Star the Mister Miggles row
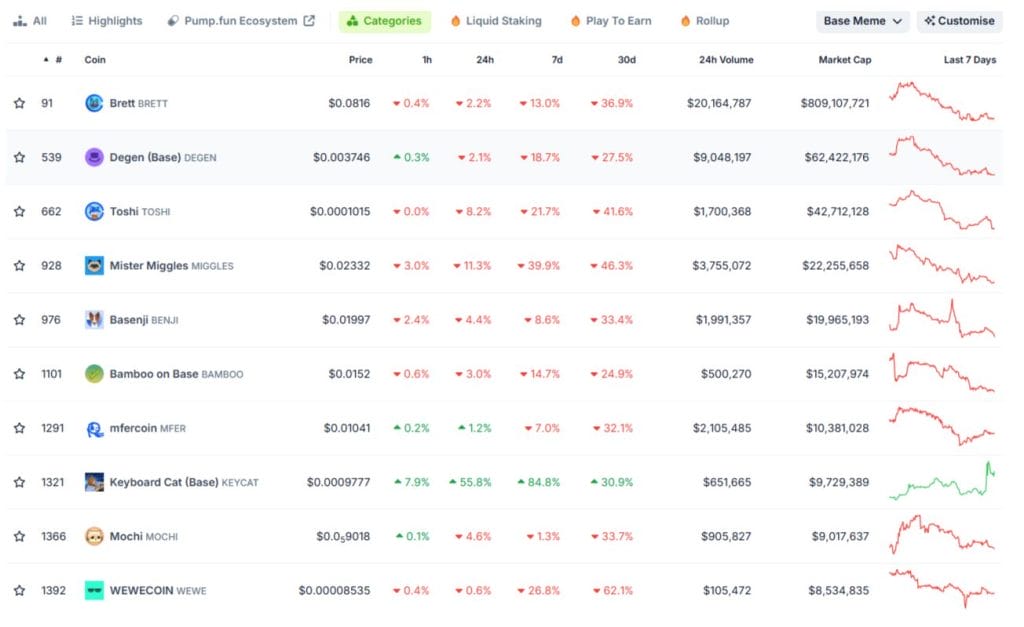The height and width of the screenshot is (627, 1024). (20, 266)
